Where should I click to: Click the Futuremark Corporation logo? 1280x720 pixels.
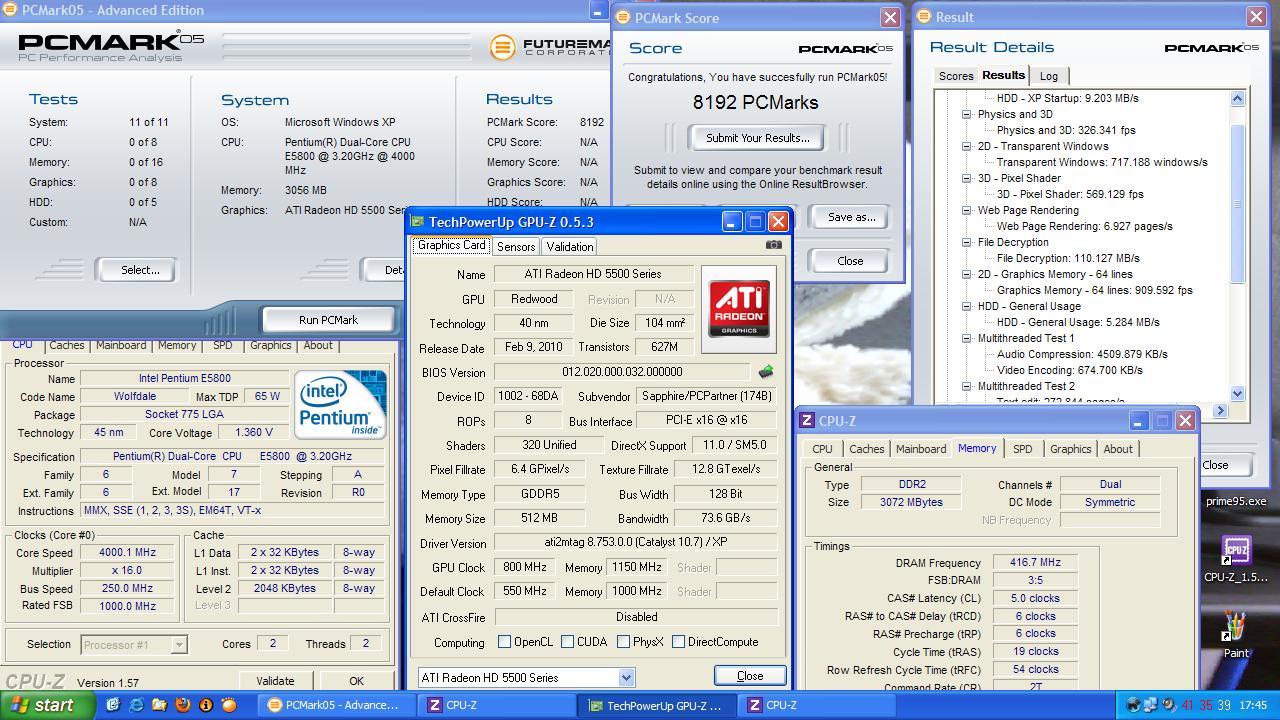click(549, 46)
